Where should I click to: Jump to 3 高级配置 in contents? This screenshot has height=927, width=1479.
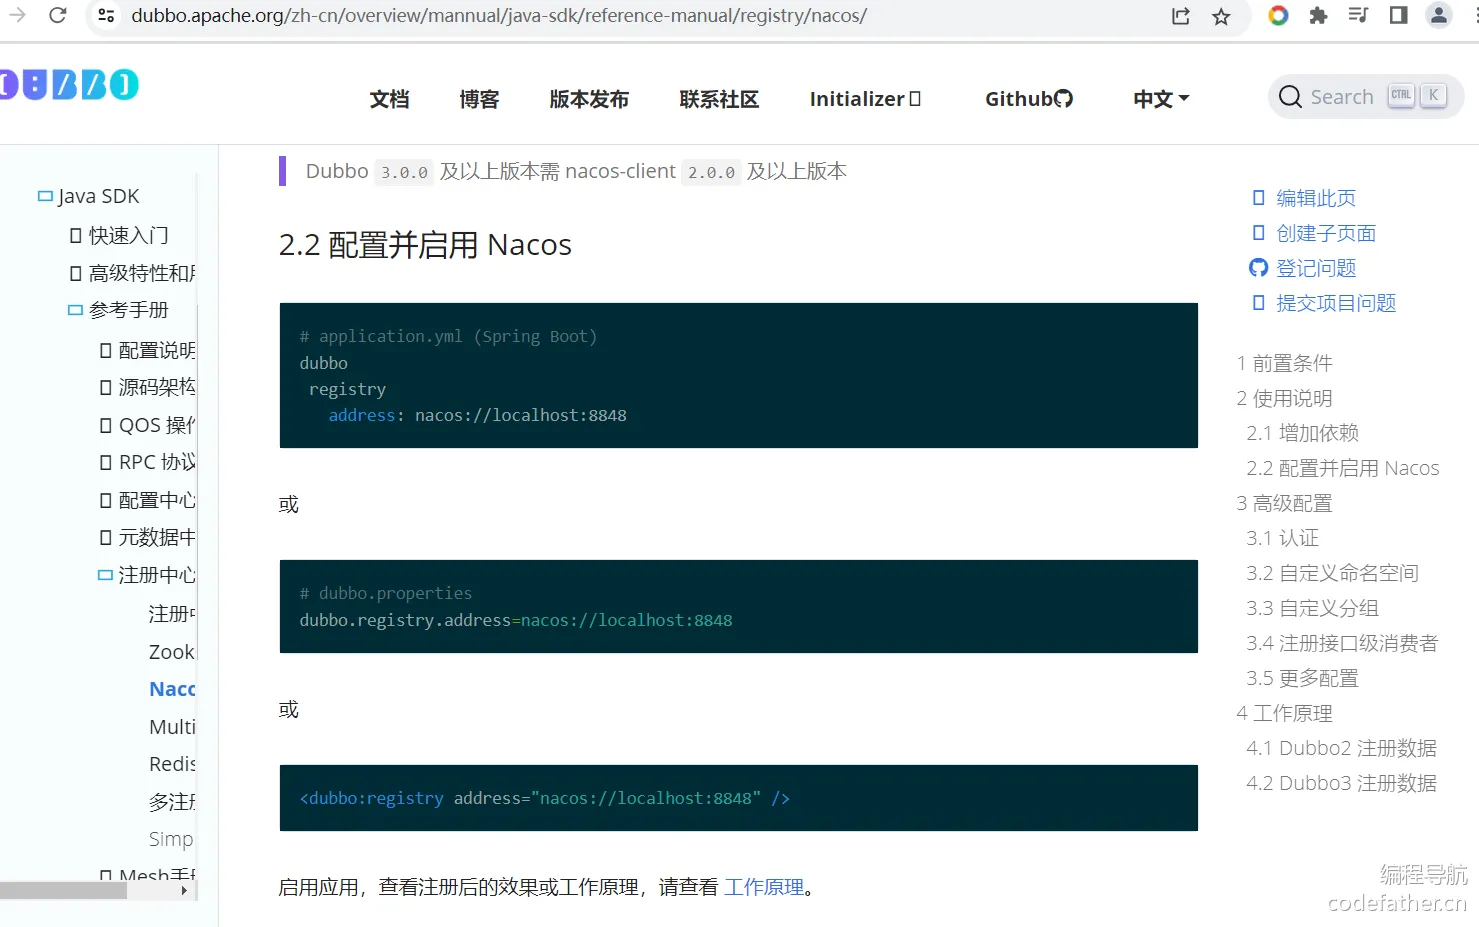(x=1285, y=503)
